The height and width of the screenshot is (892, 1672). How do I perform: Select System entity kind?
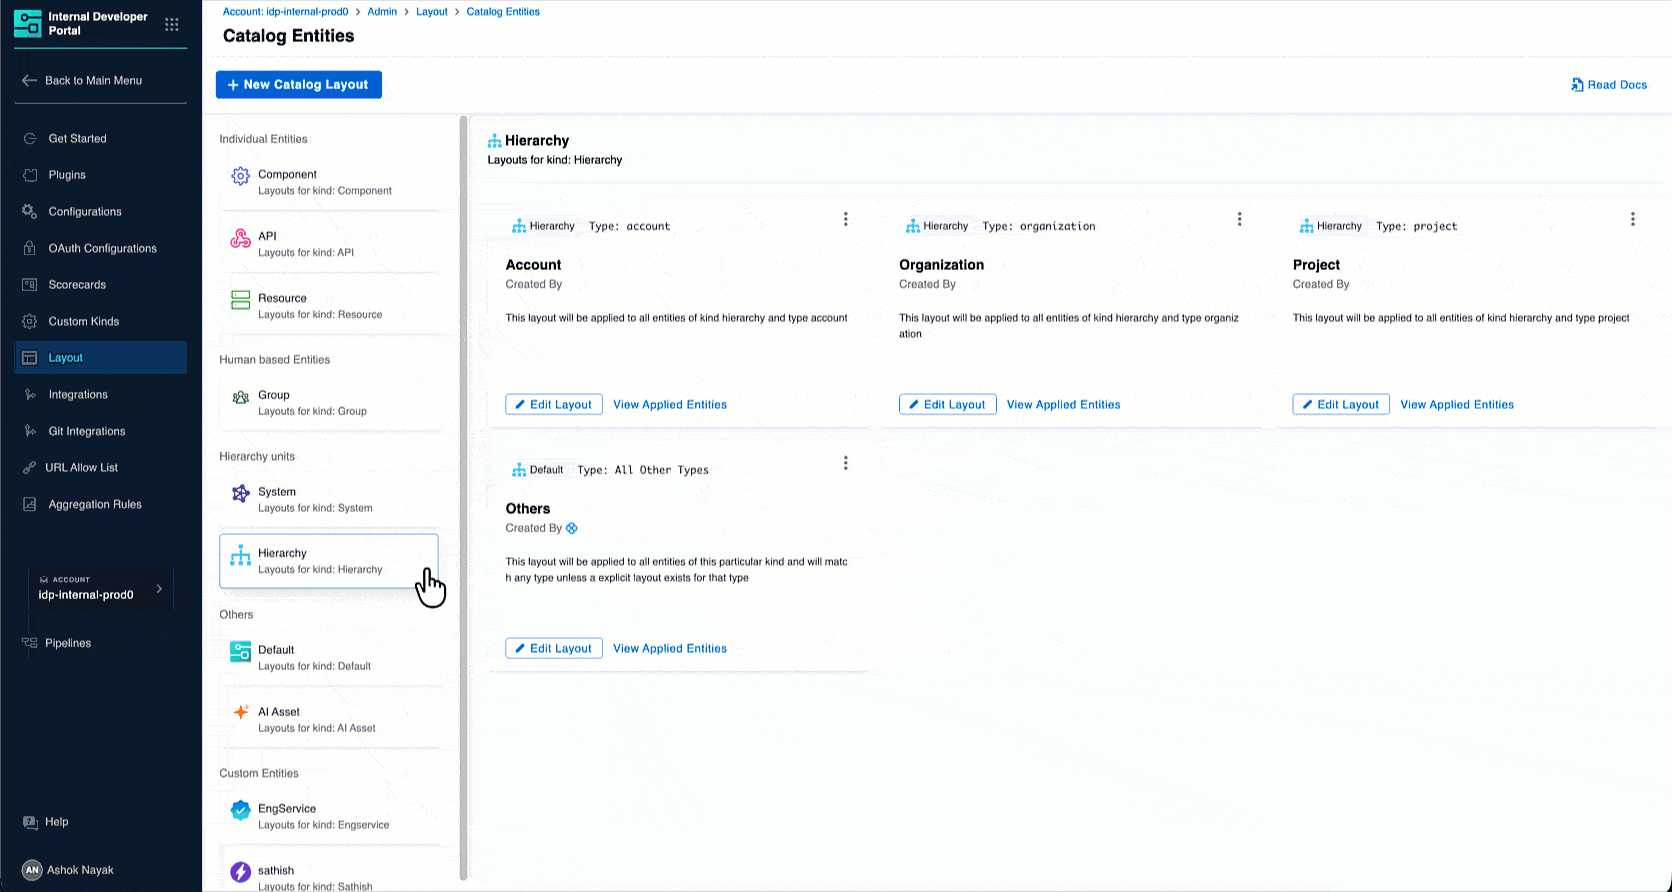pos(329,500)
